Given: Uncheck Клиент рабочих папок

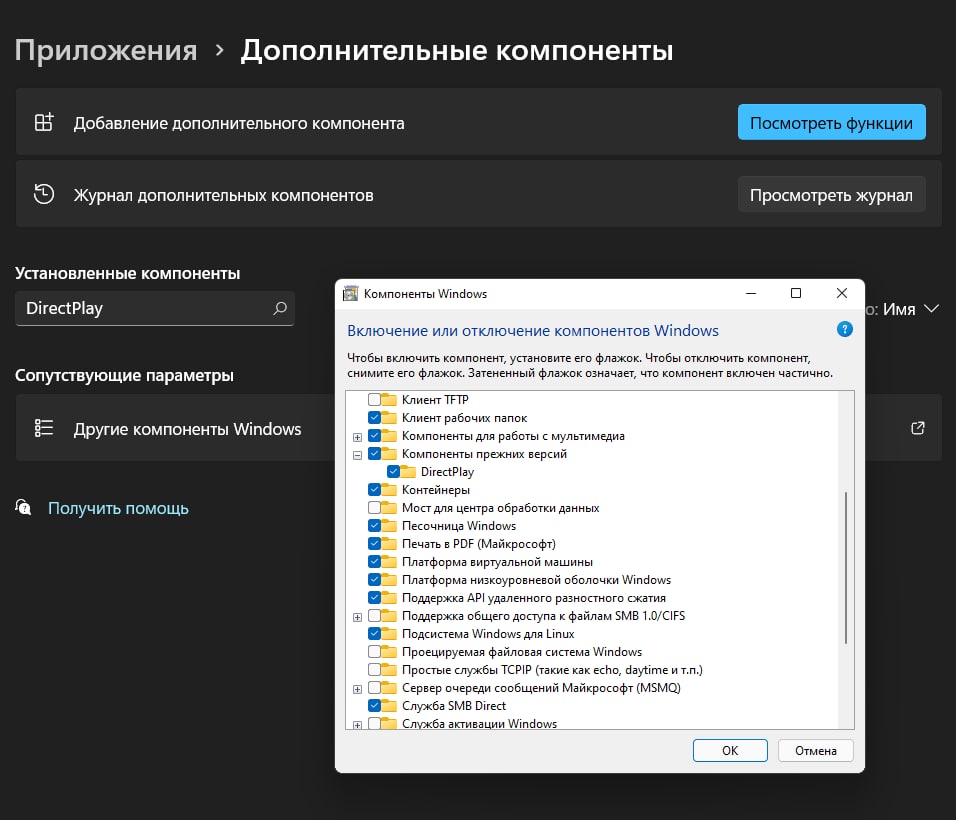Looking at the screenshot, I should point(374,418).
